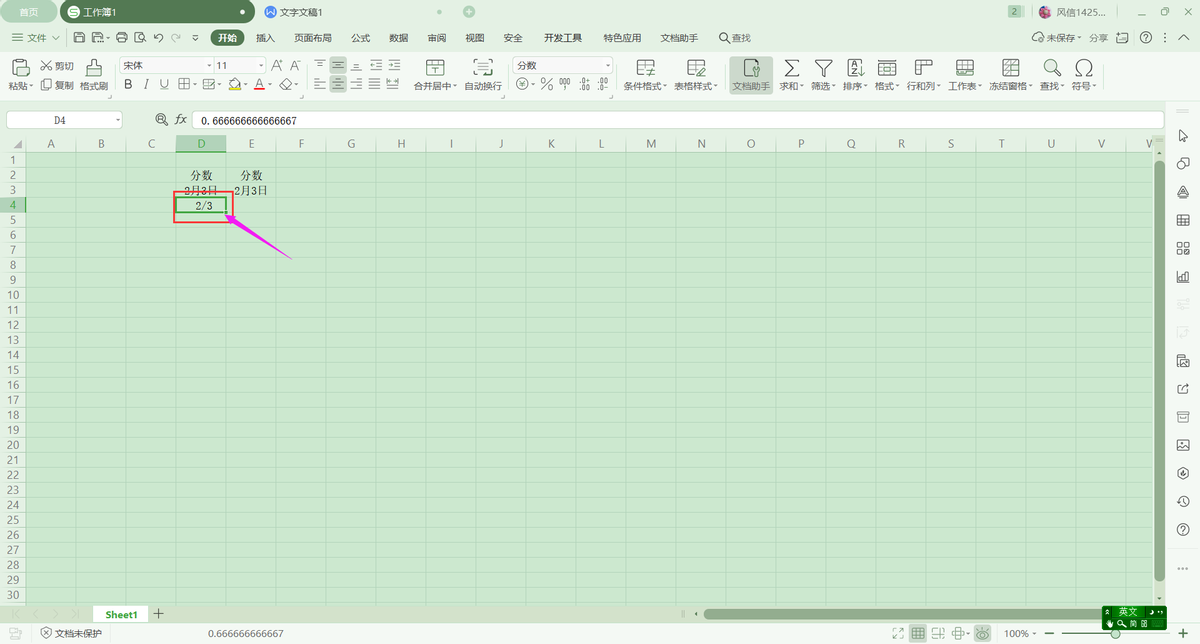Click the Conditional Formatting (条件格式) icon
Screen dimensions: 1200x644
646,68
